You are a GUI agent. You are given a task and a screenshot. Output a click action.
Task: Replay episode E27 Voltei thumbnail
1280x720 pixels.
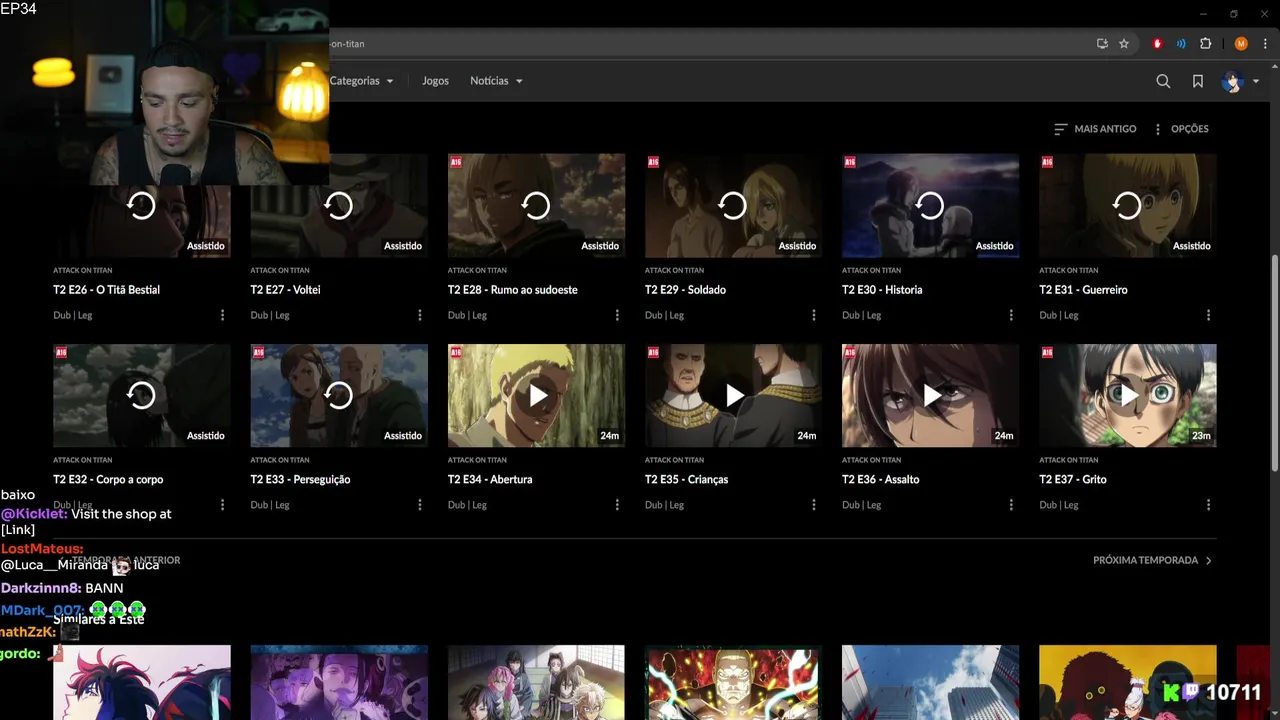[339, 206]
